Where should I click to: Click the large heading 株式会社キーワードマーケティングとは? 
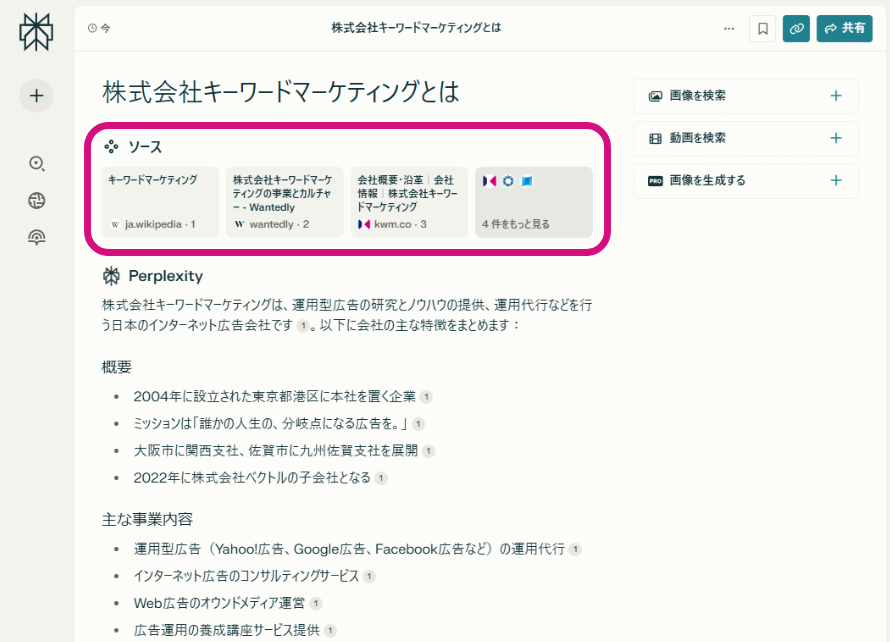tap(281, 92)
